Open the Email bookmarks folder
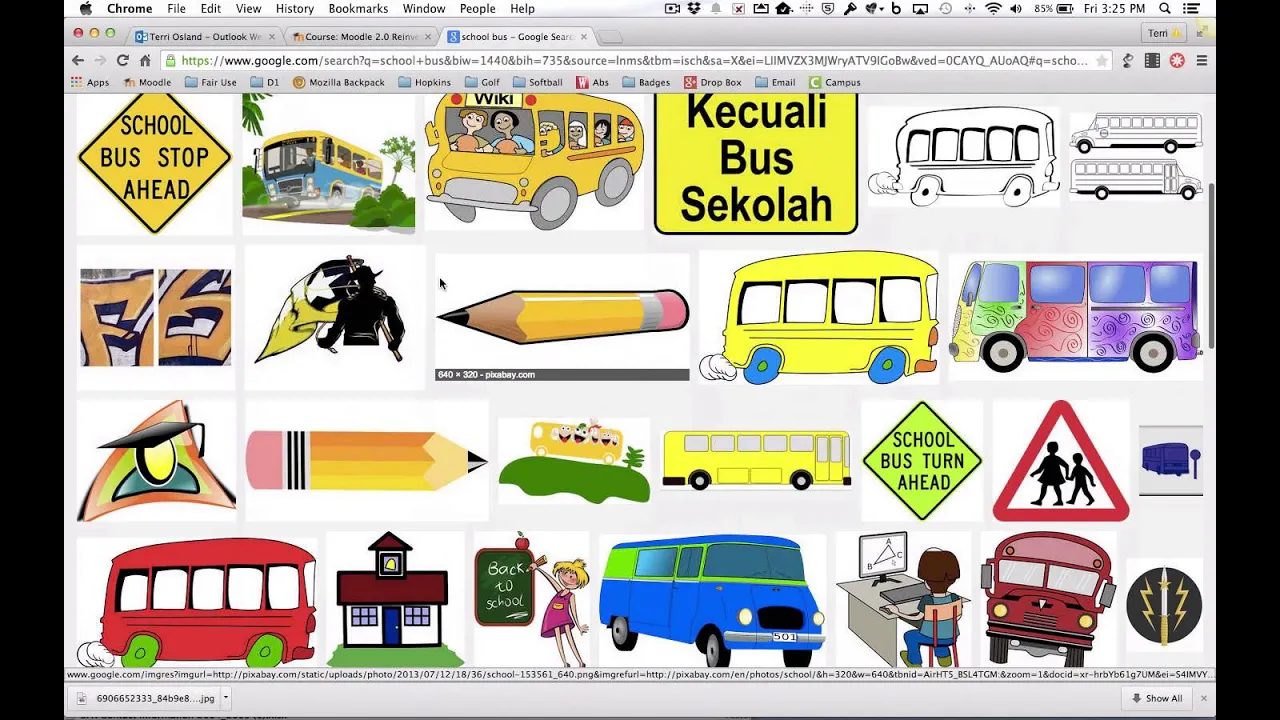The height and width of the screenshot is (720, 1280). click(775, 82)
